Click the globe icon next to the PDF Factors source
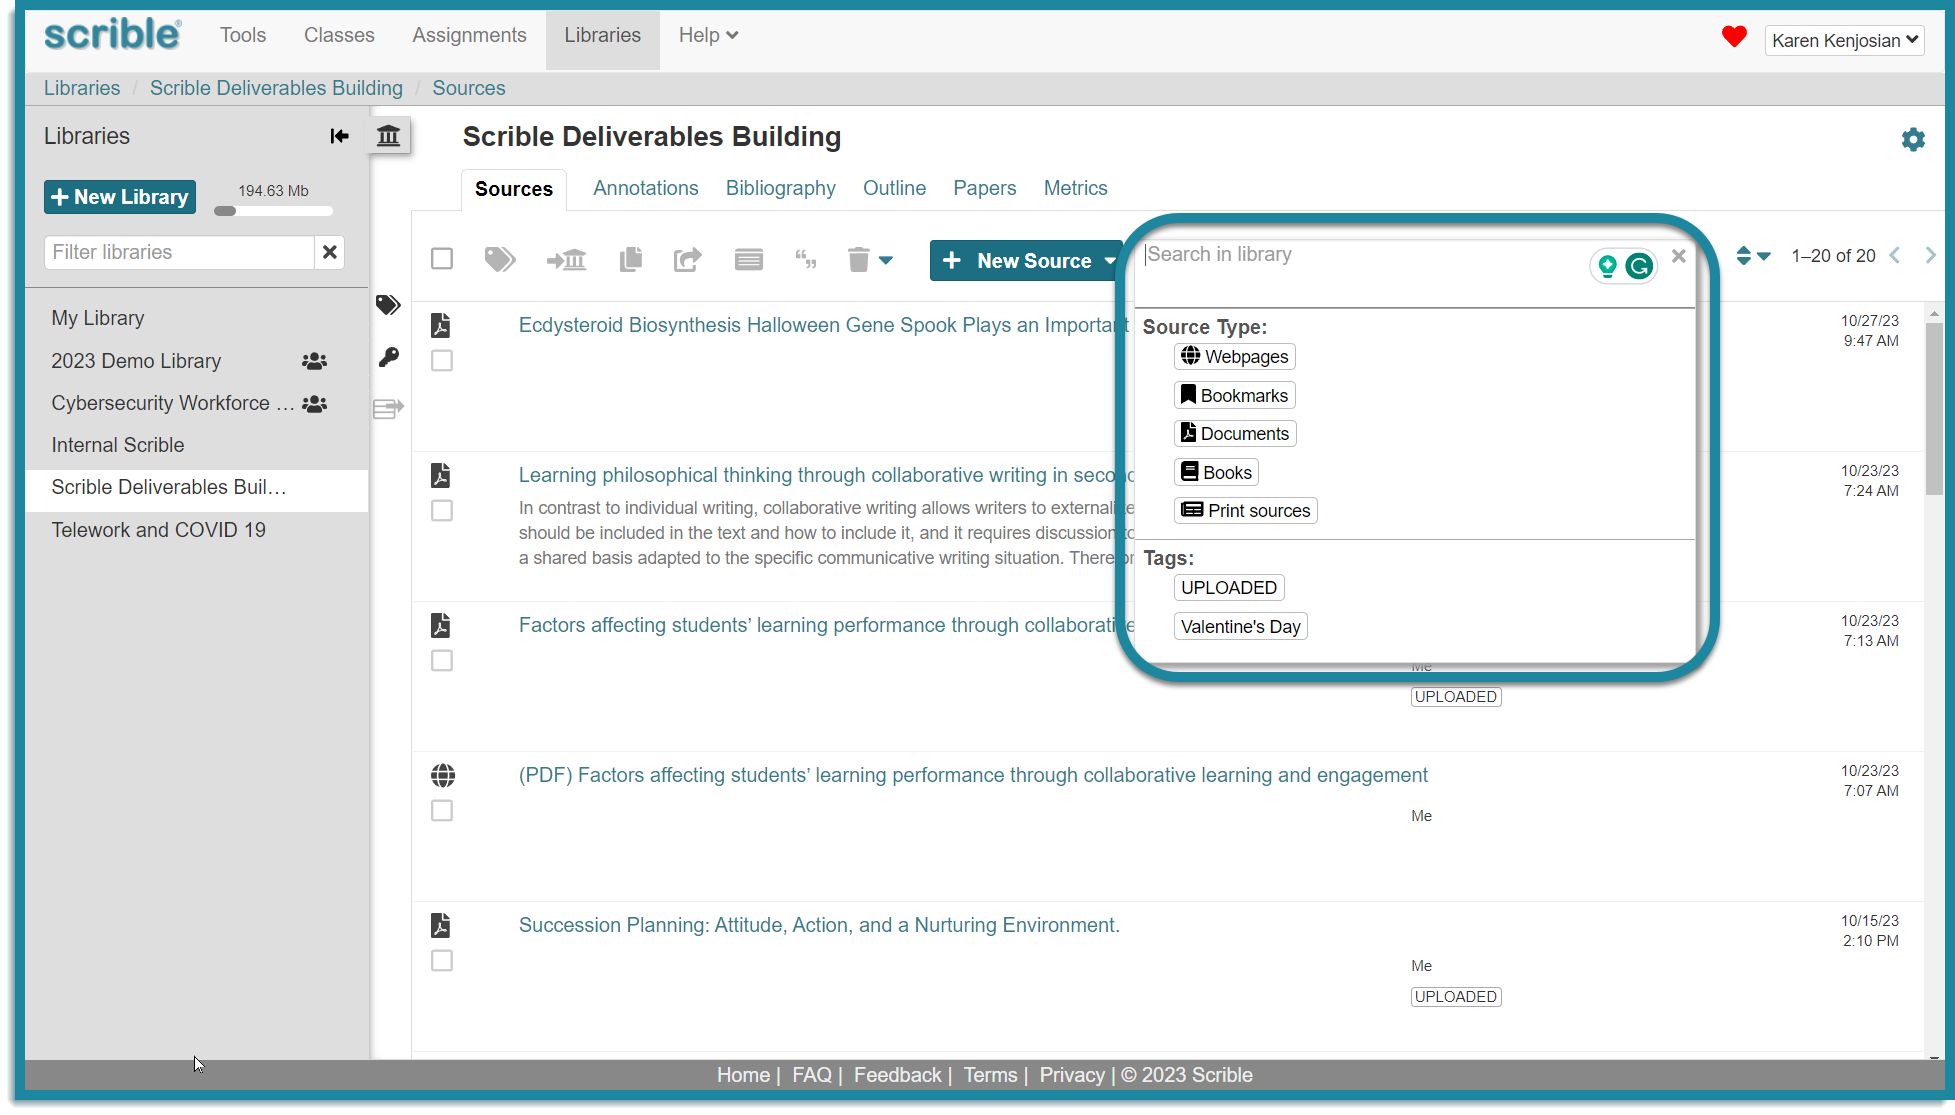1955x1115 pixels. tap(441, 775)
